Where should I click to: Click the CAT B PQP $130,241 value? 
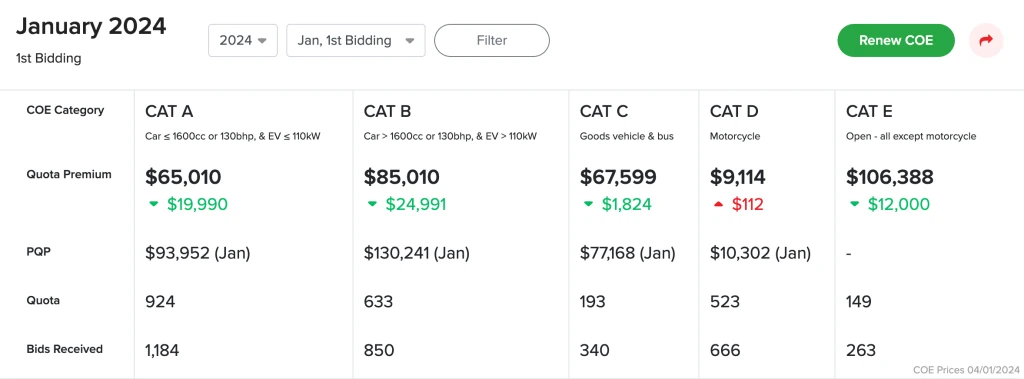[x=417, y=253]
